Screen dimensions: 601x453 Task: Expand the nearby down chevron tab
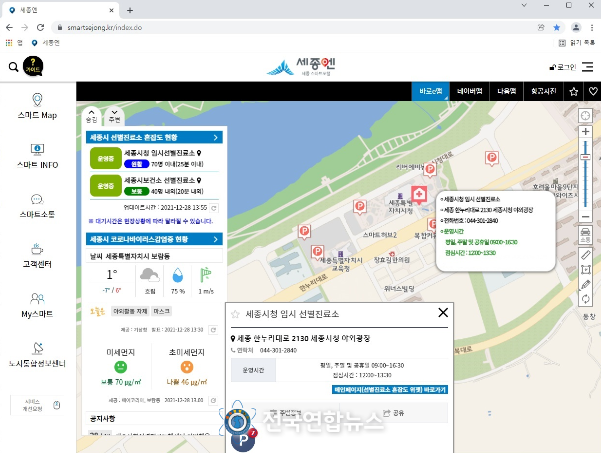pyautogui.click(x=114, y=116)
